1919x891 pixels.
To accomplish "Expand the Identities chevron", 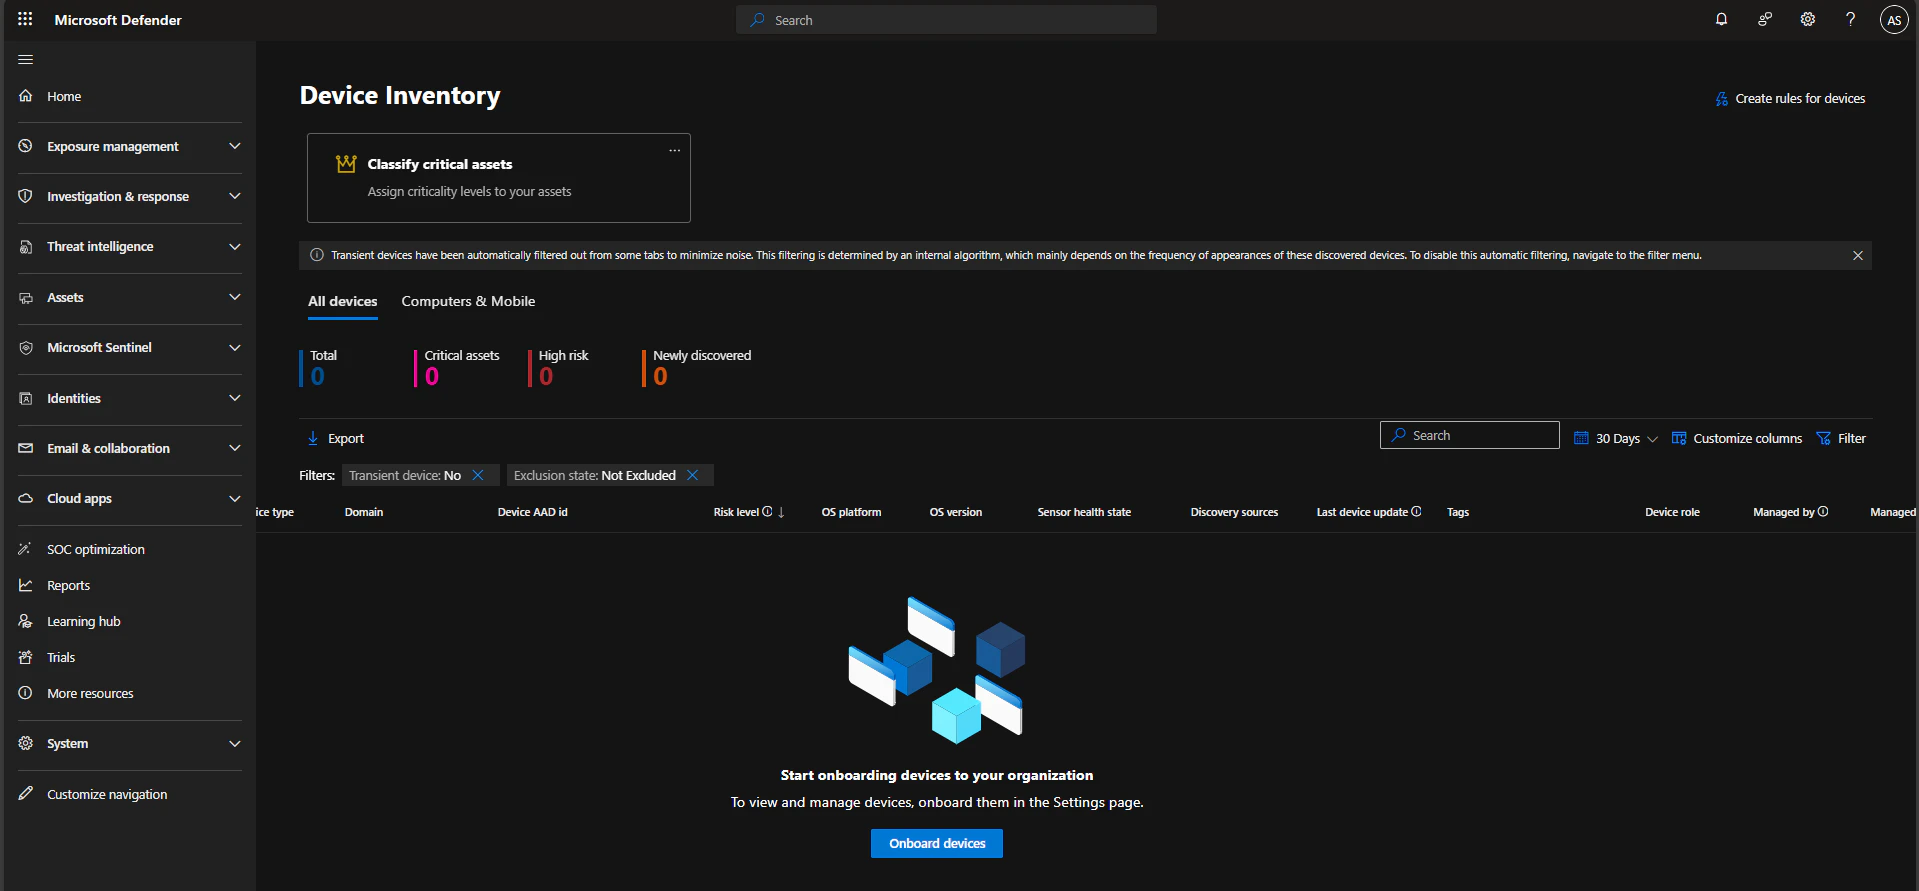I will click(x=235, y=398).
